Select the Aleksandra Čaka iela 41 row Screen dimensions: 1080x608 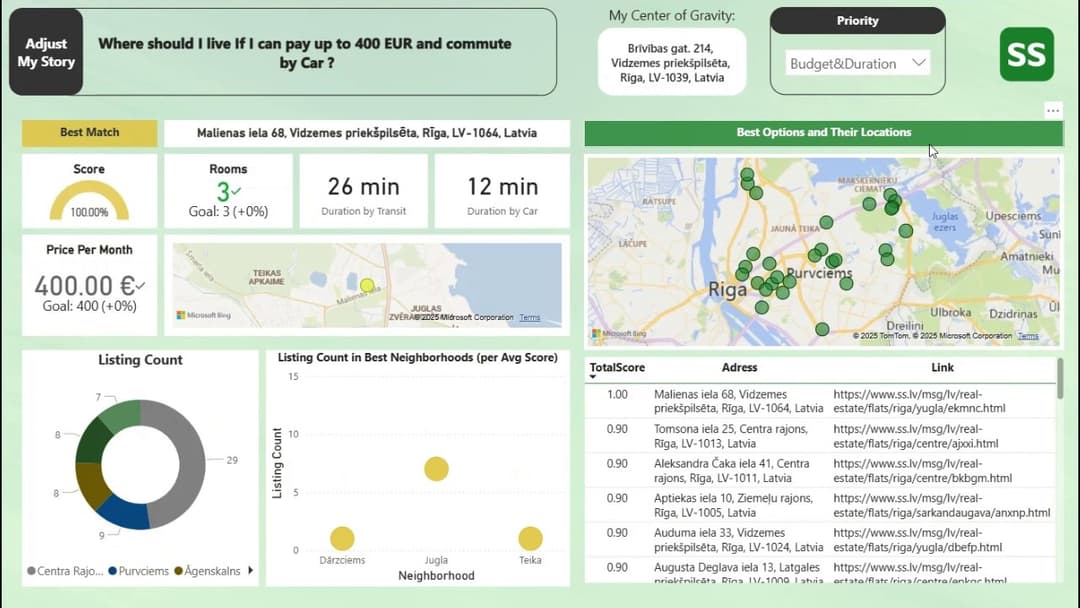coord(820,471)
